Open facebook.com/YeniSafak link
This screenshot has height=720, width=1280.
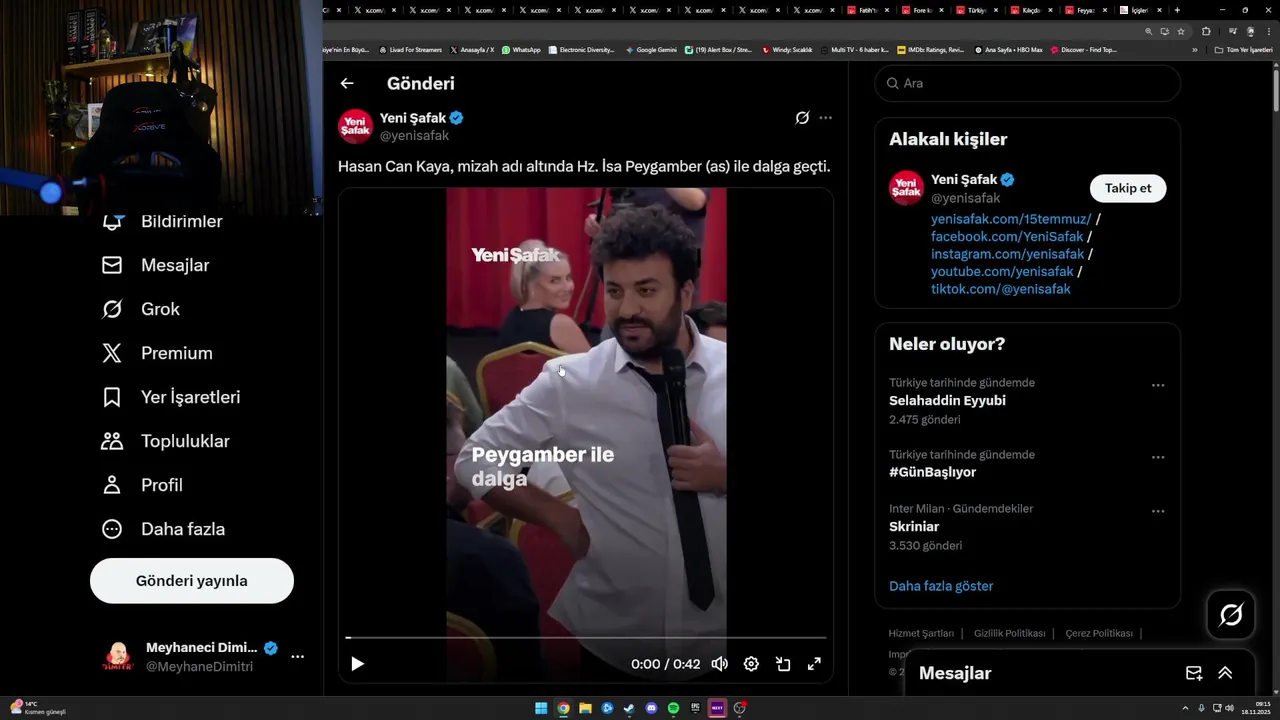point(1007,237)
